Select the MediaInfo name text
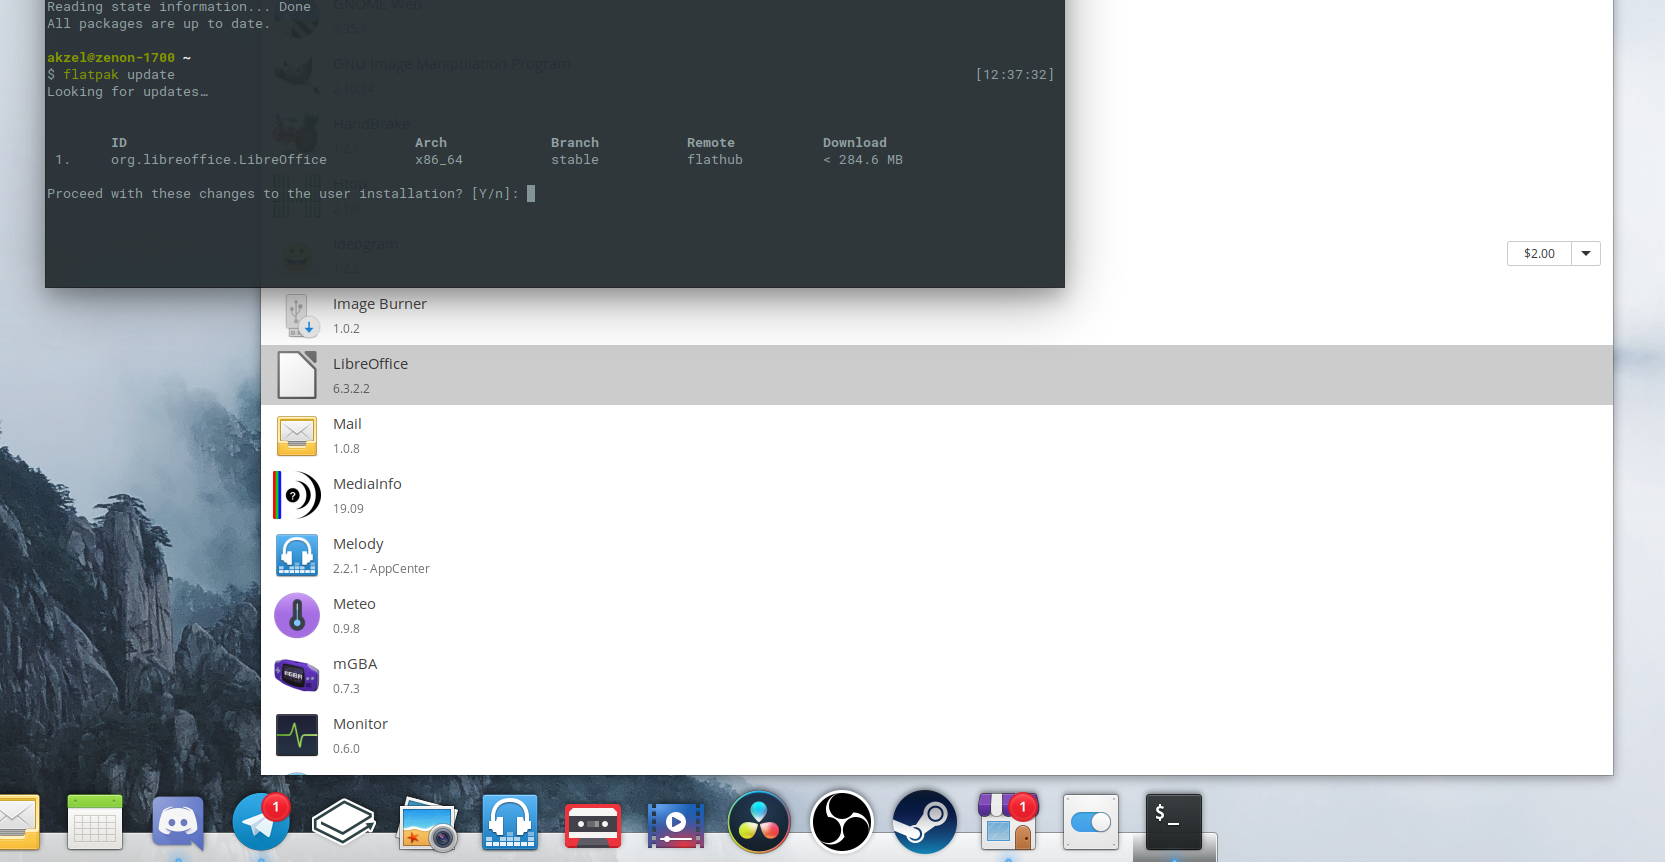The width and height of the screenshot is (1665, 862). 367,484
